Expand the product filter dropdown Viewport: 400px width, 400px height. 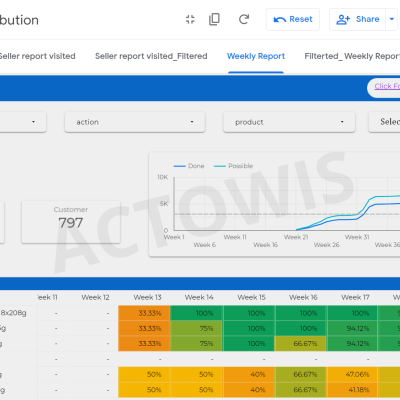289,122
